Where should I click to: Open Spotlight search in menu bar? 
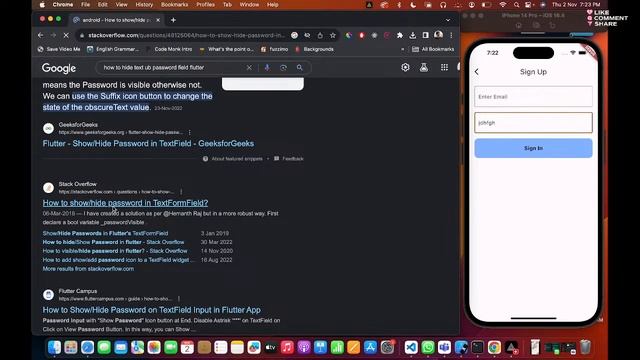click(x=516, y=4)
